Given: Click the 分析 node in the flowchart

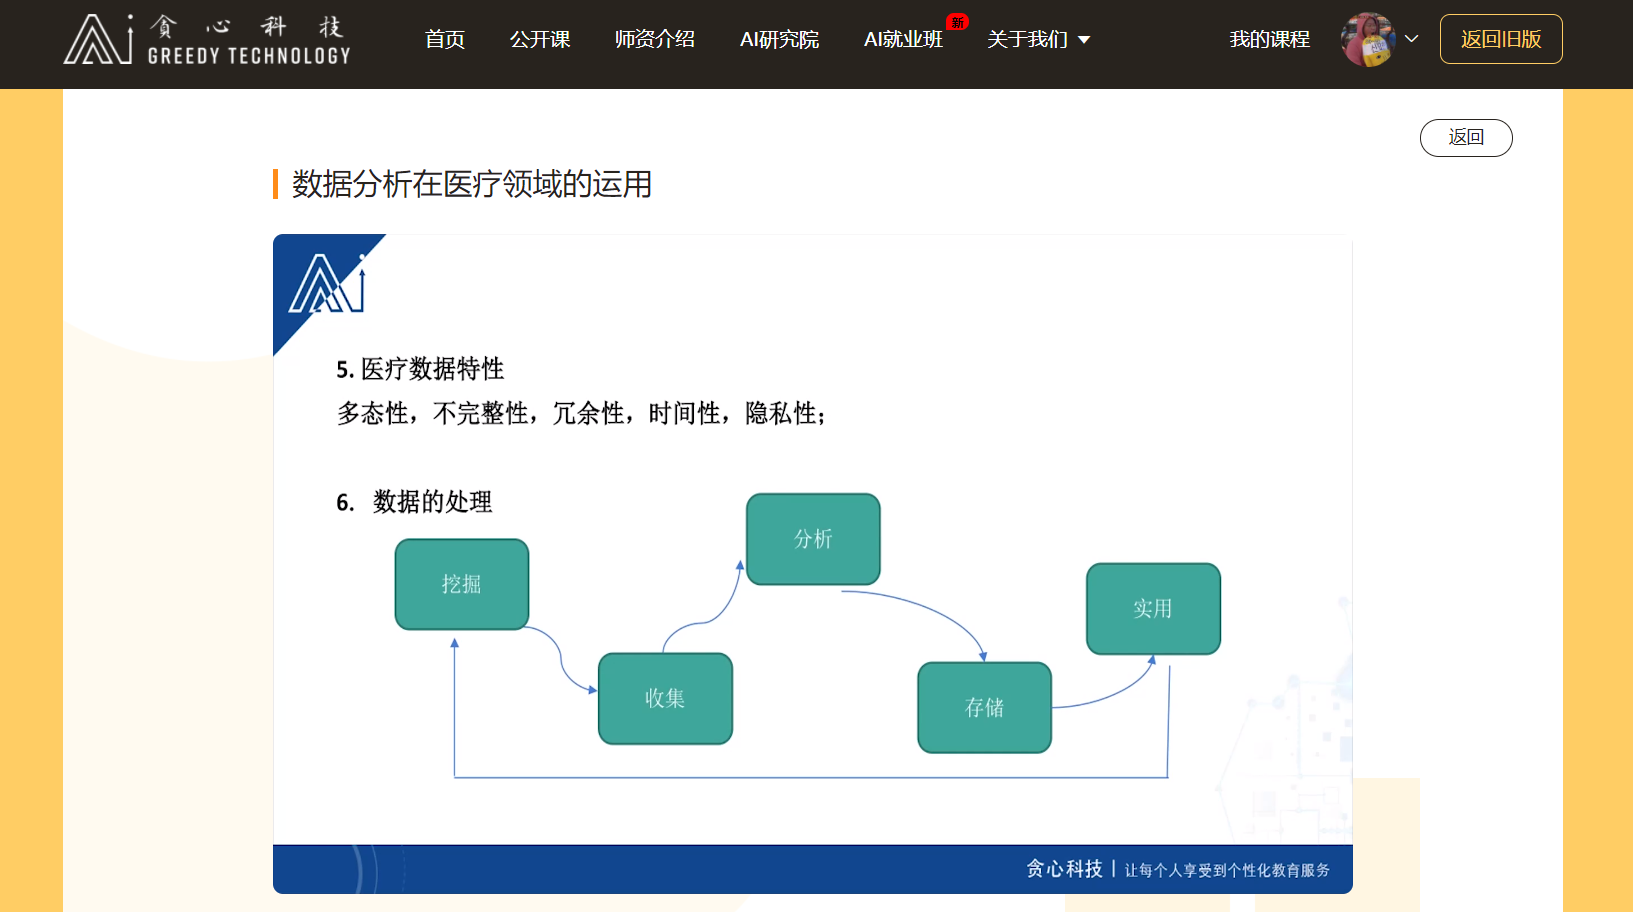Looking at the screenshot, I should tap(812, 539).
